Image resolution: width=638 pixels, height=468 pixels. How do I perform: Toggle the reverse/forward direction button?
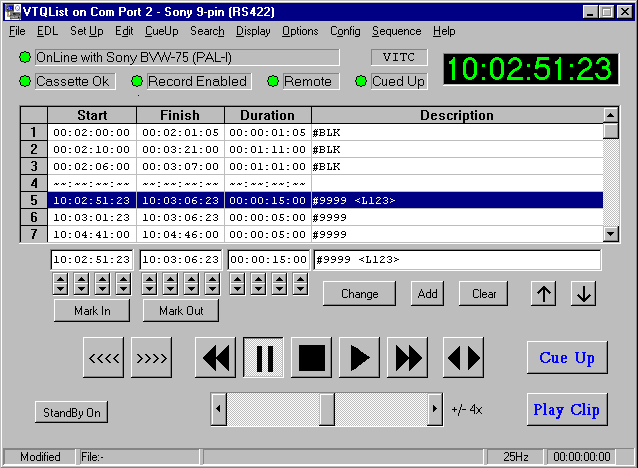[x=463, y=357]
